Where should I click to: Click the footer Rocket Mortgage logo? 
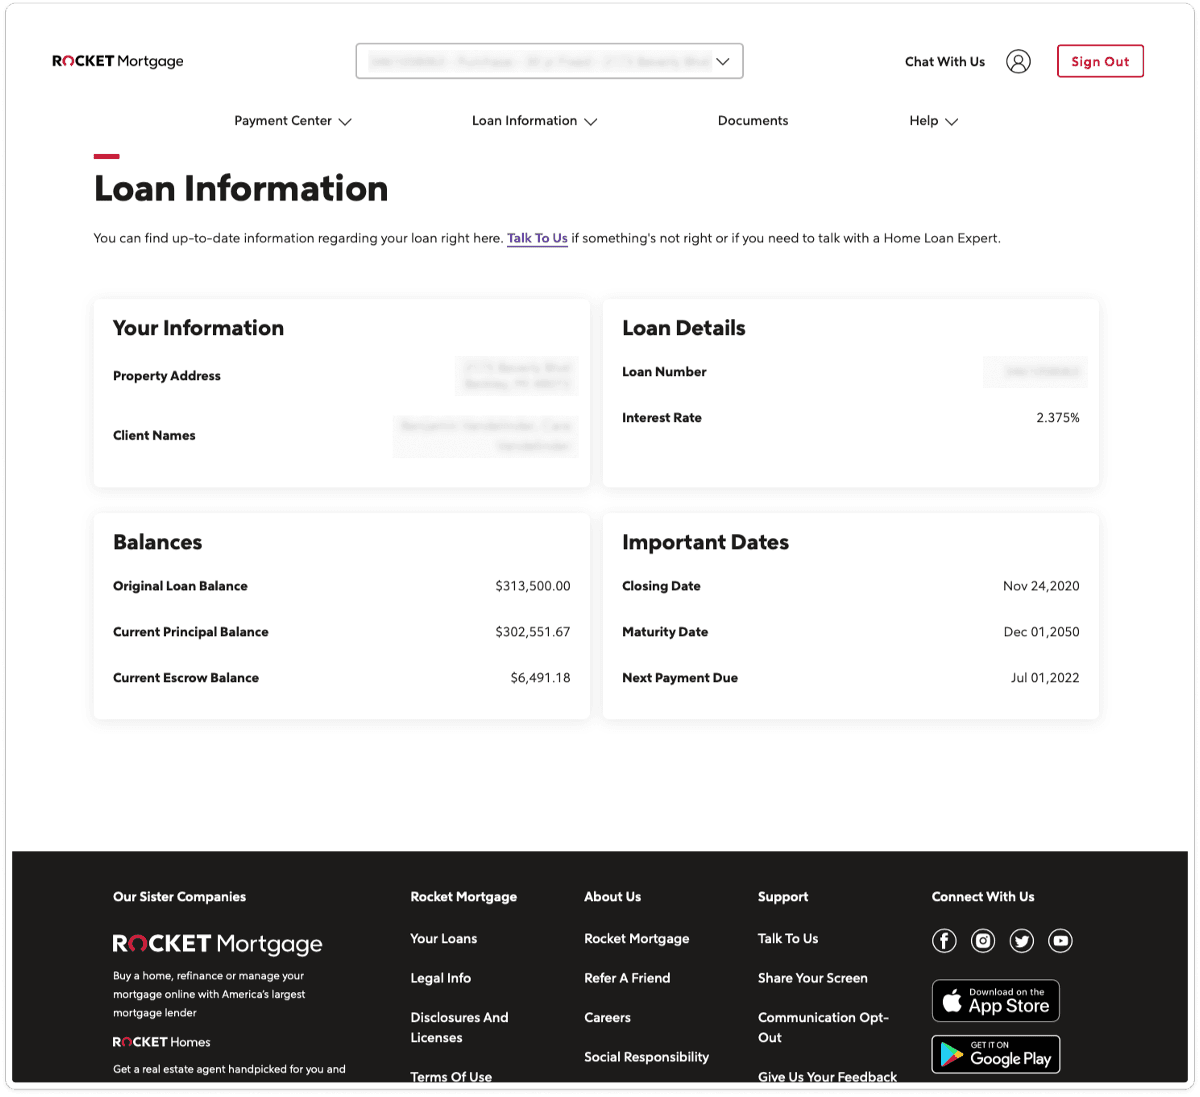217,944
